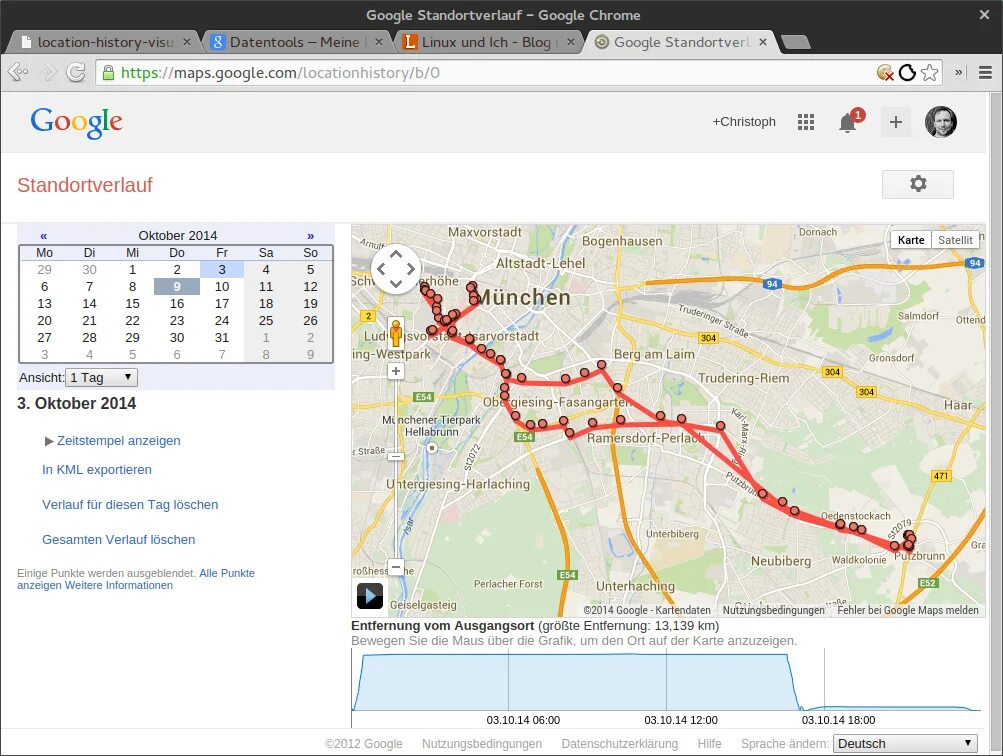
Task: Open +Christoph profile link
Action: (x=744, y=122)
